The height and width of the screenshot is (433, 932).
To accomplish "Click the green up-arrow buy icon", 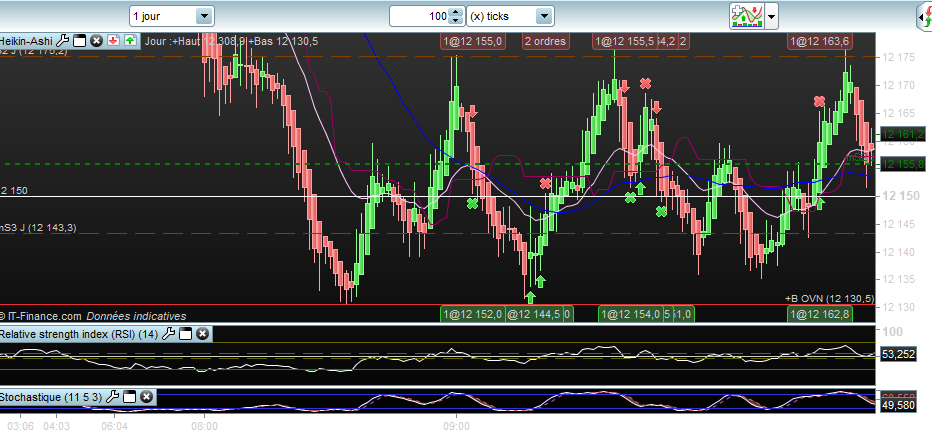I will pos(130,41).
